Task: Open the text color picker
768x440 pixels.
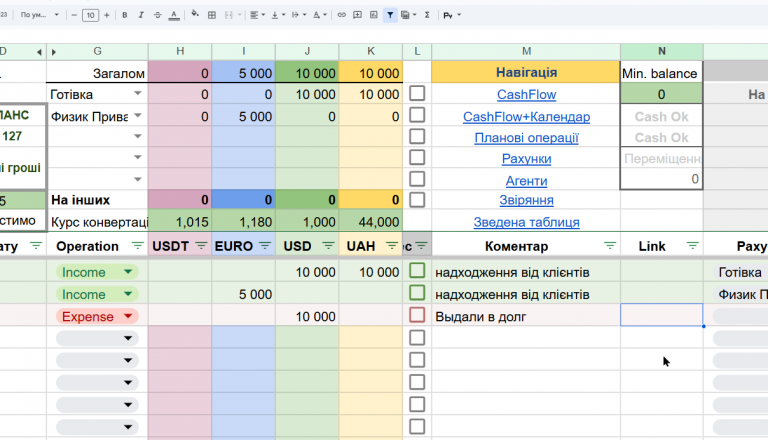Action: click(x=174, y=15)
